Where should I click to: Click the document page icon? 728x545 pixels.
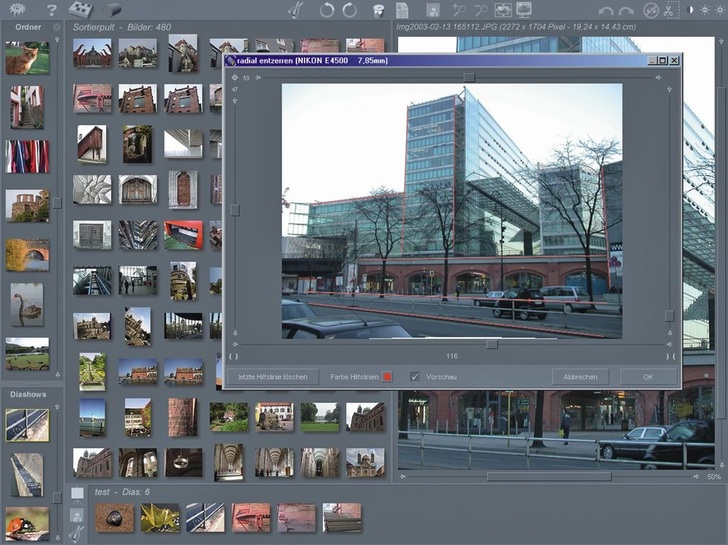pyautogui.click(x=402, y=10)
